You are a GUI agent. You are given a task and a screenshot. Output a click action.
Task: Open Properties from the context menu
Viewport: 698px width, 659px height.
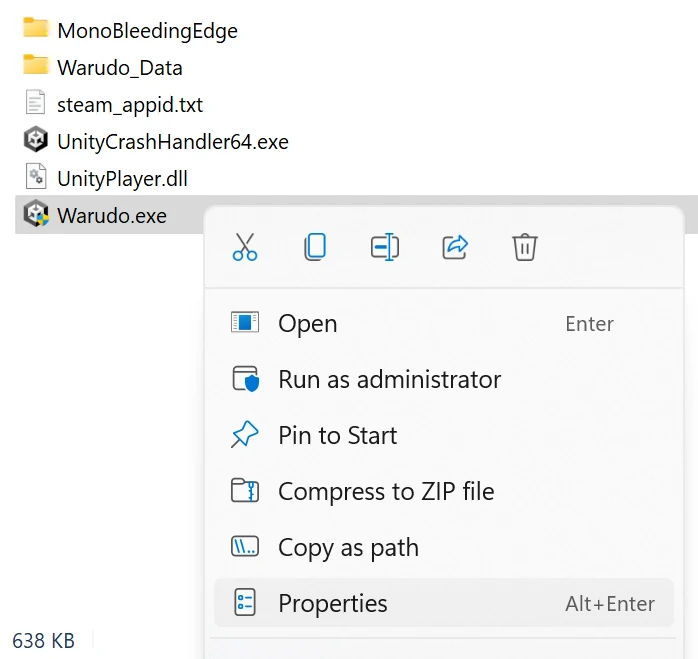point(443,603)
